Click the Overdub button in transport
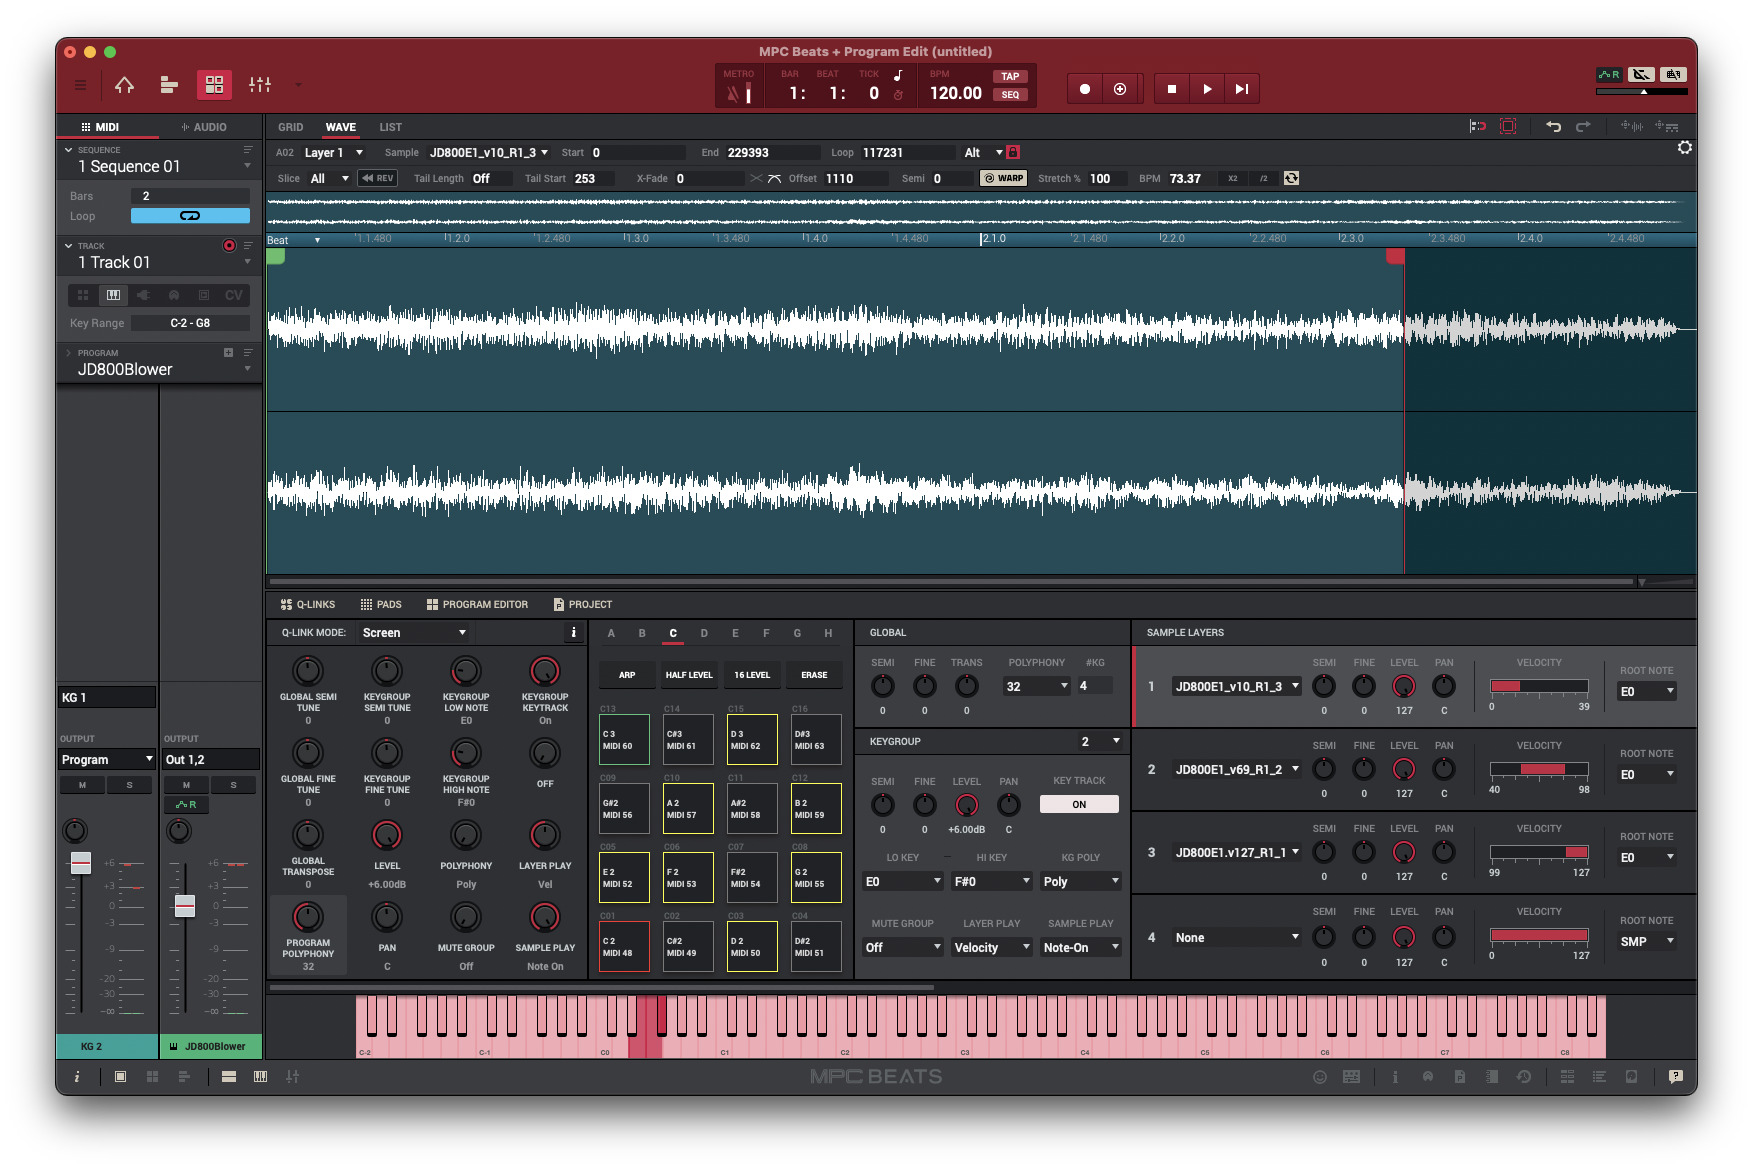1753x1169 pixels. point(1120,89)
